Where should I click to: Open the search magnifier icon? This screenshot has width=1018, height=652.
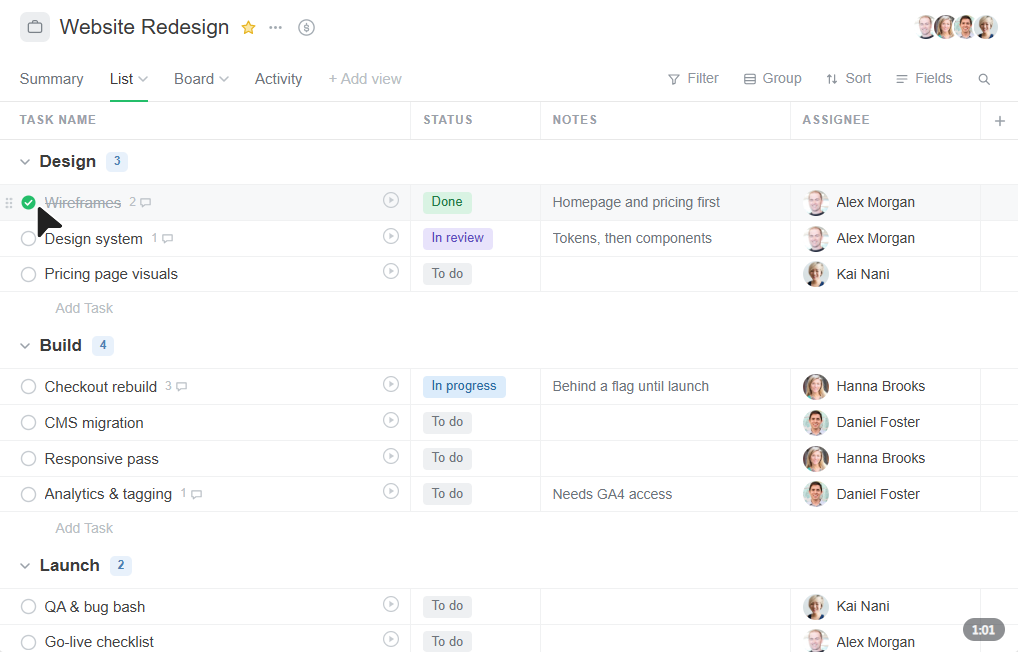(984, 79)
